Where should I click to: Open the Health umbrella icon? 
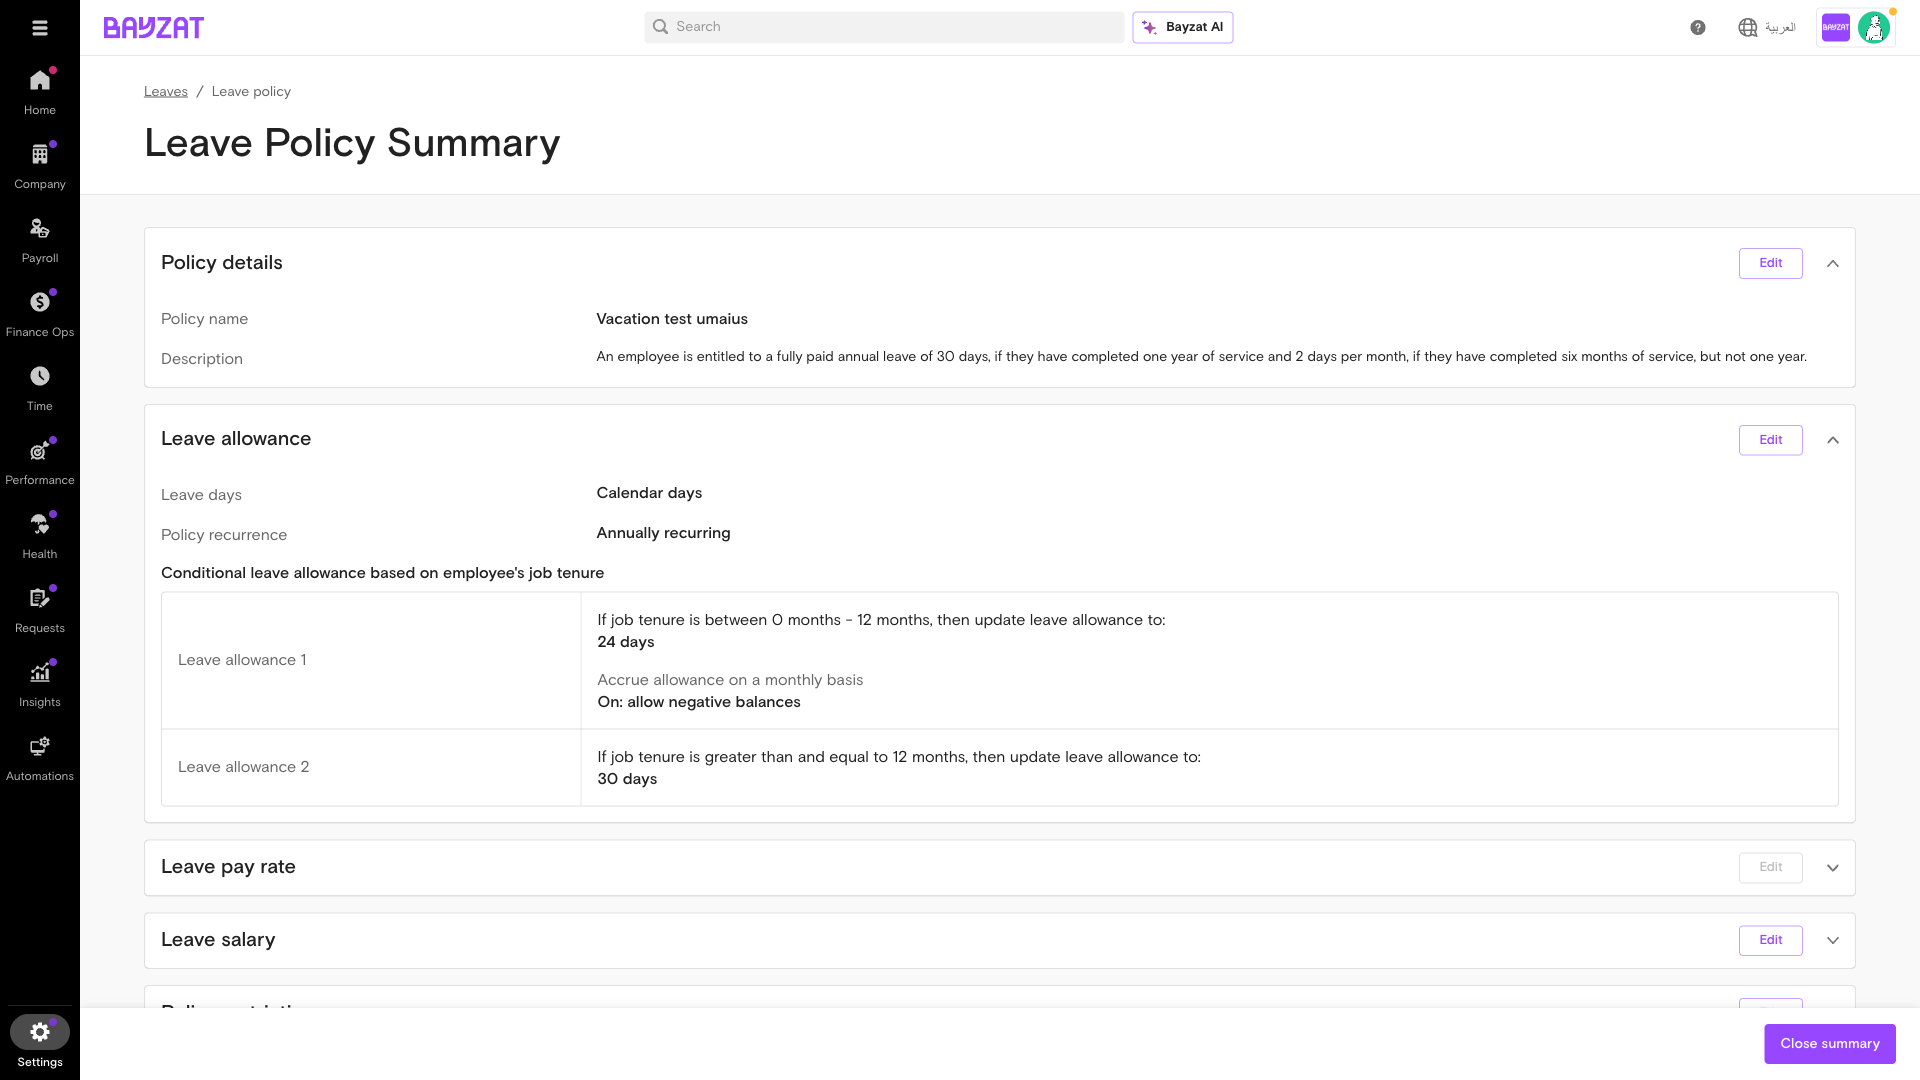(x=40, y=524)
